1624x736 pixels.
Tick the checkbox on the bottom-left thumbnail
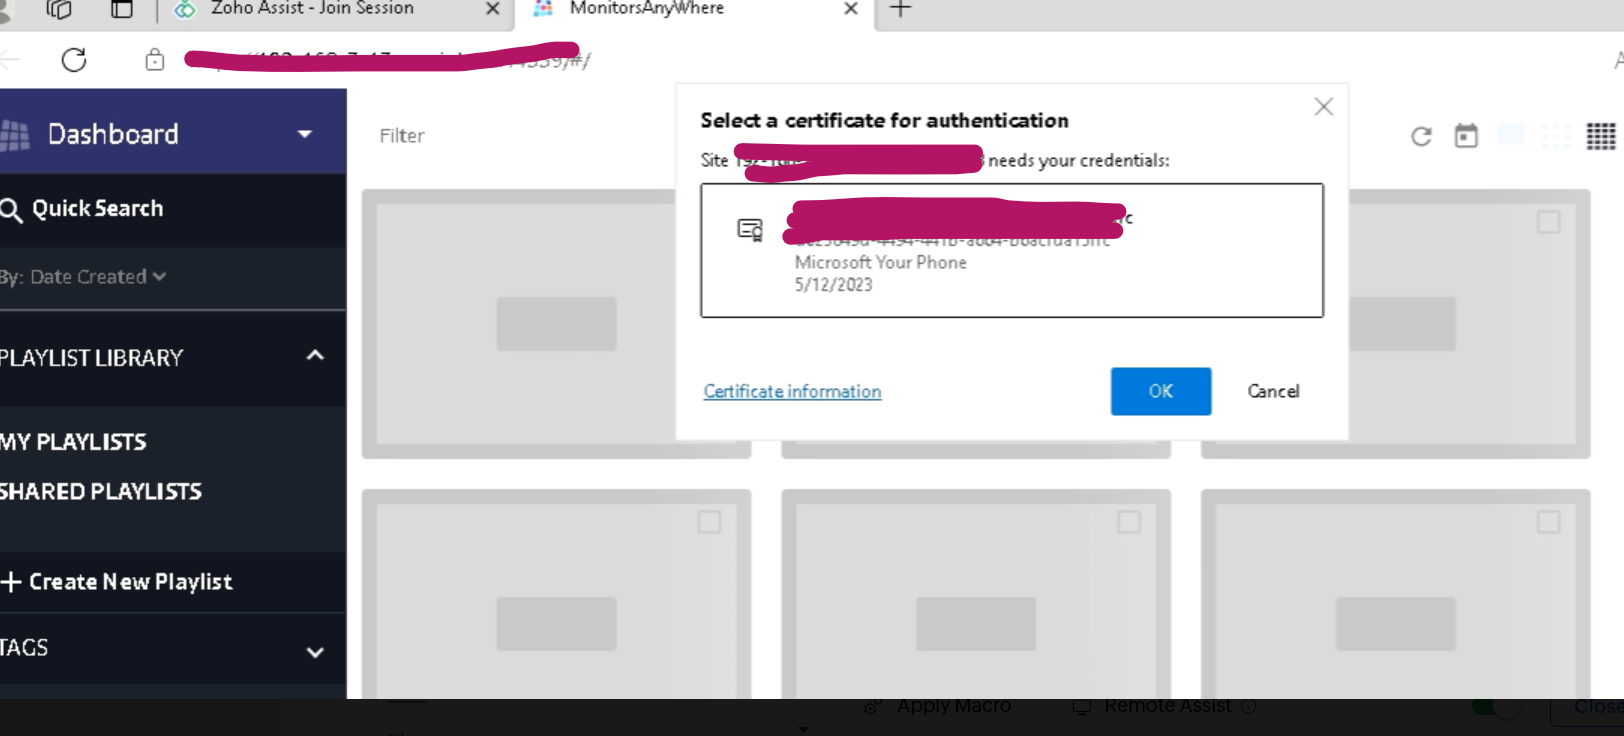(x=709, y=522)
